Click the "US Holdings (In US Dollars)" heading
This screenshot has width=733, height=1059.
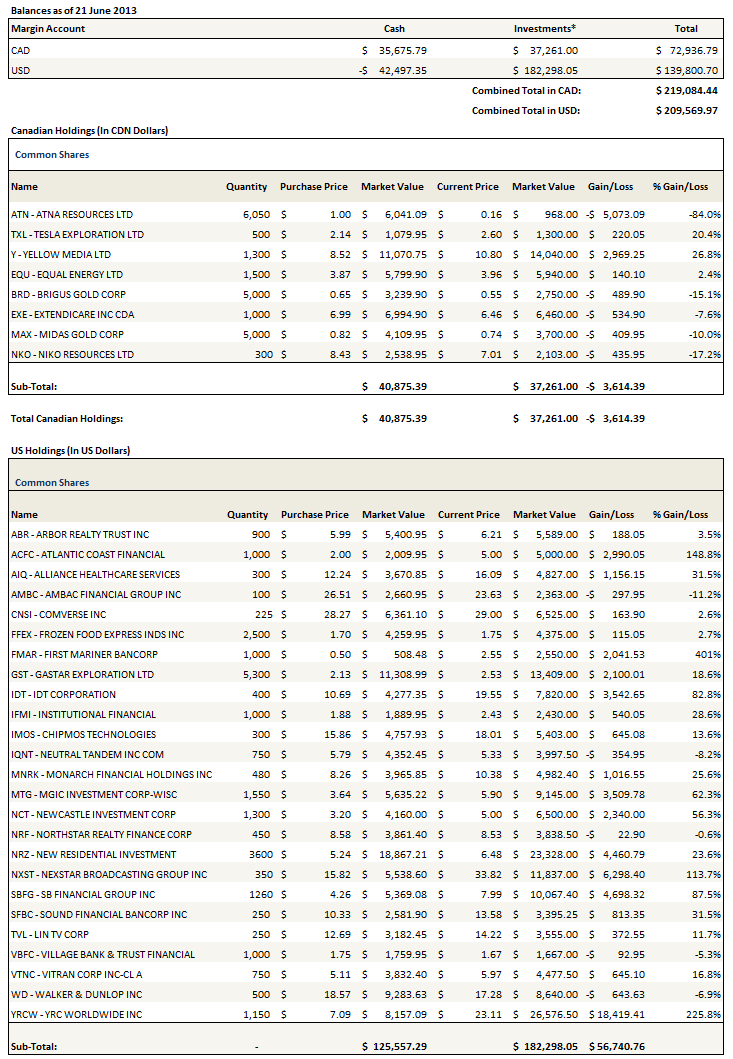[x=70, y=450]
